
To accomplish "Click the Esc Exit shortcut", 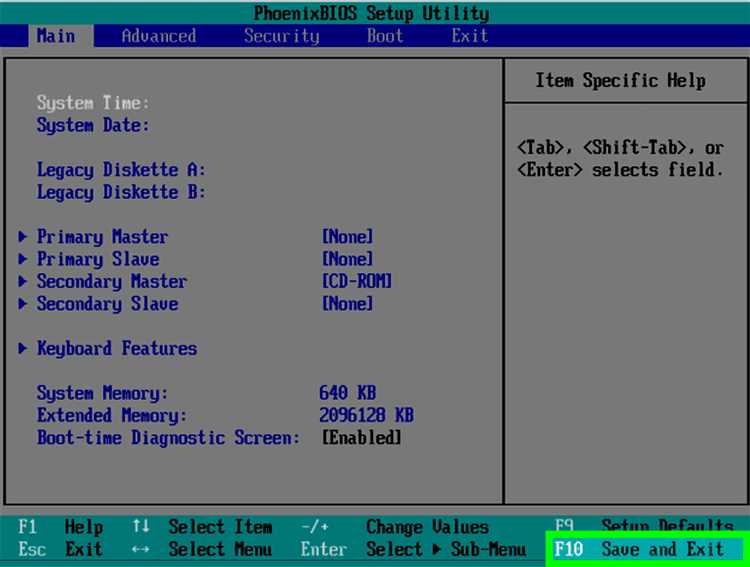I will pyautogui.click(x=60, y=549).
